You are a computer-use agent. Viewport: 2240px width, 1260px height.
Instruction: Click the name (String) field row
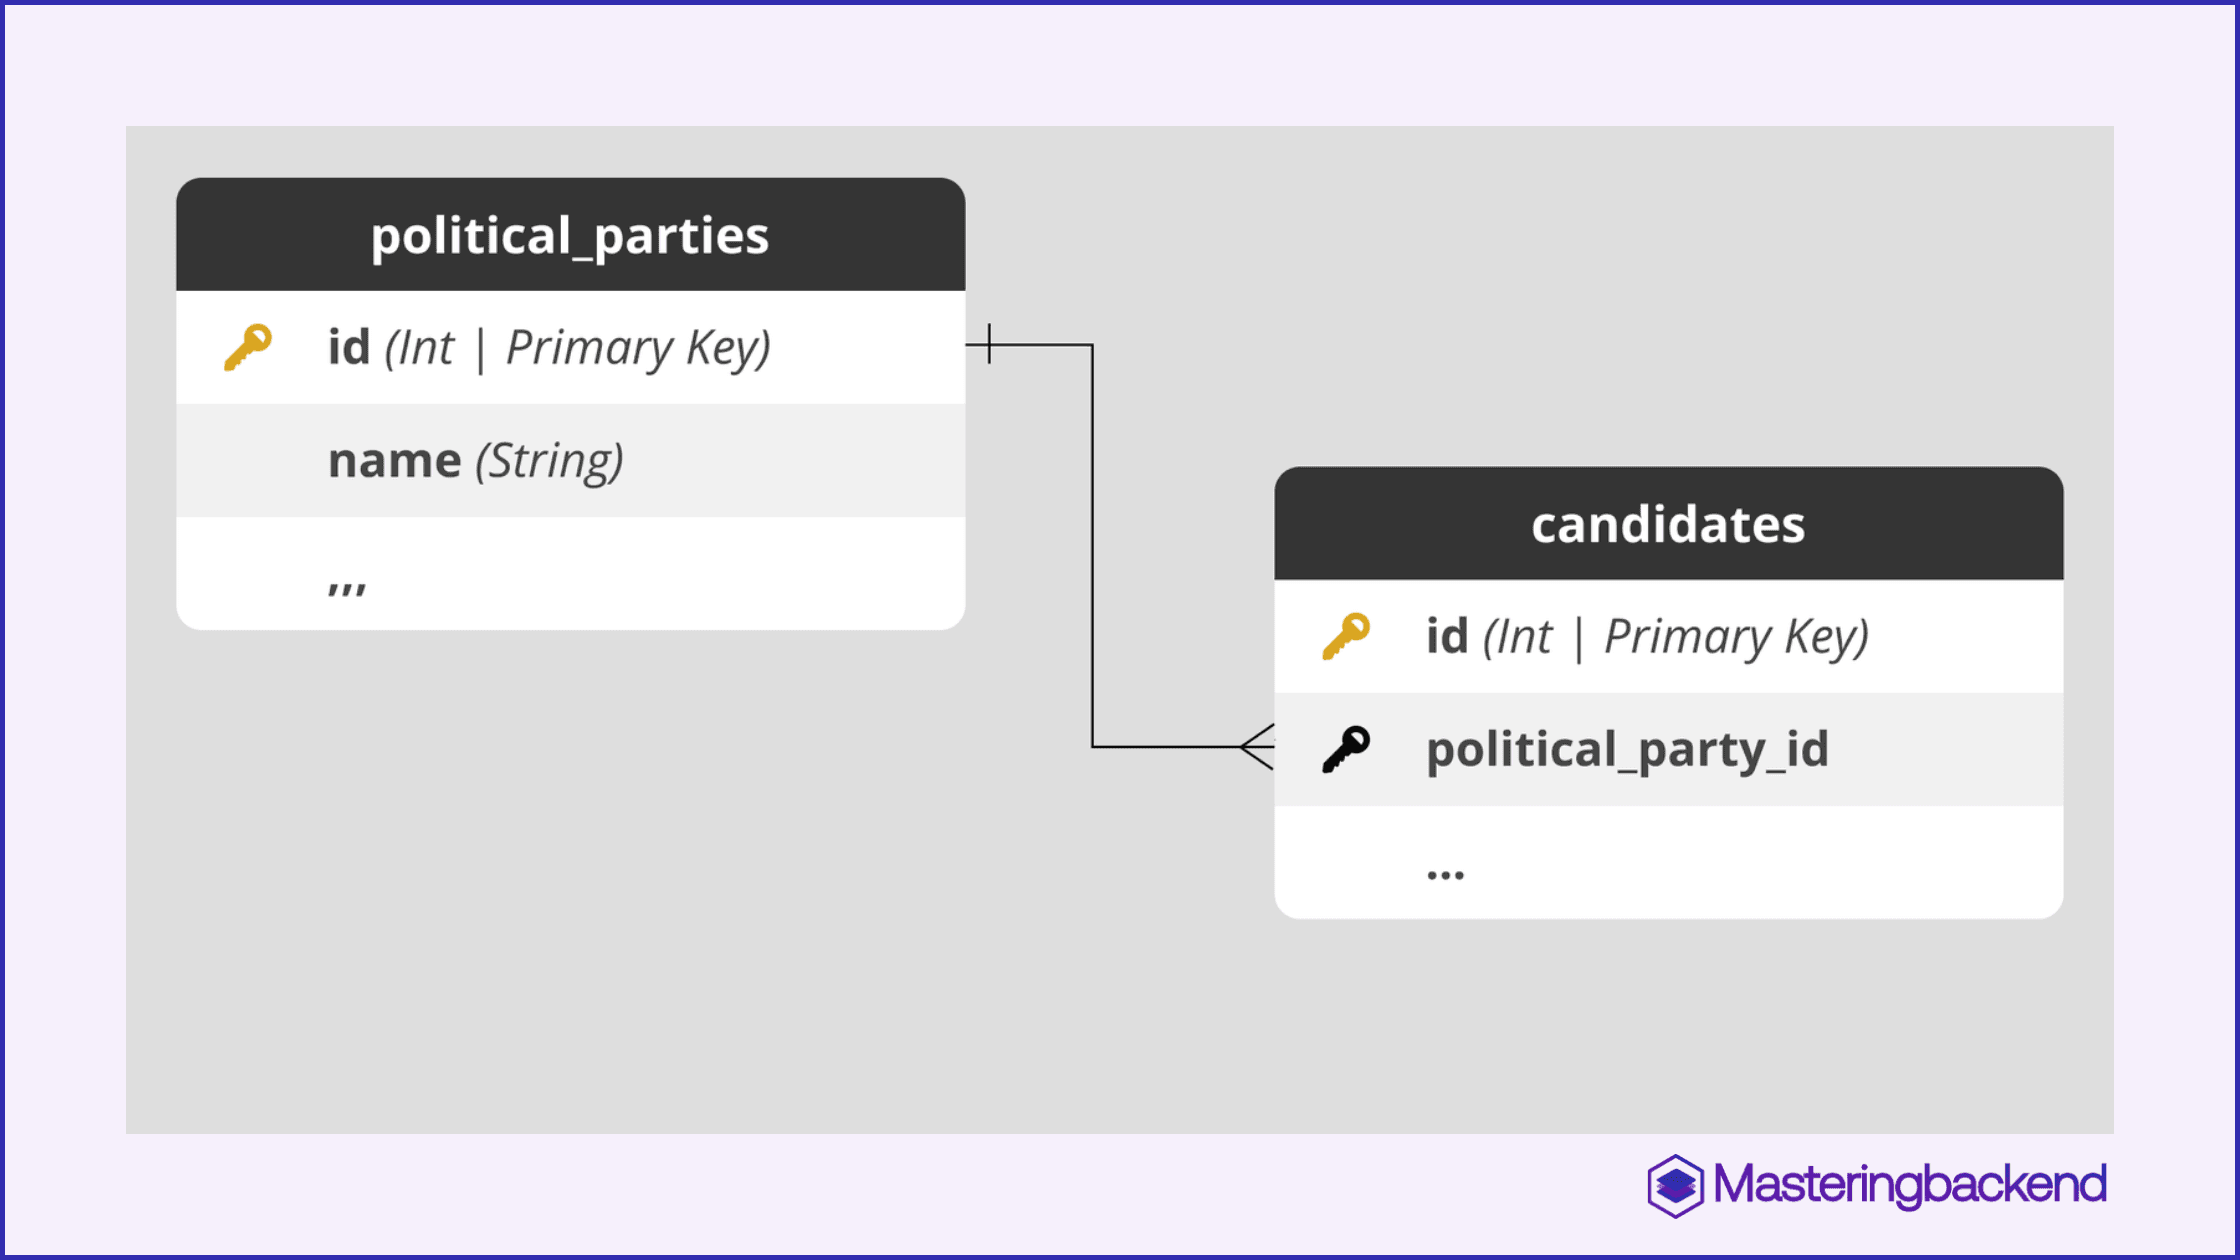[570, 460]
